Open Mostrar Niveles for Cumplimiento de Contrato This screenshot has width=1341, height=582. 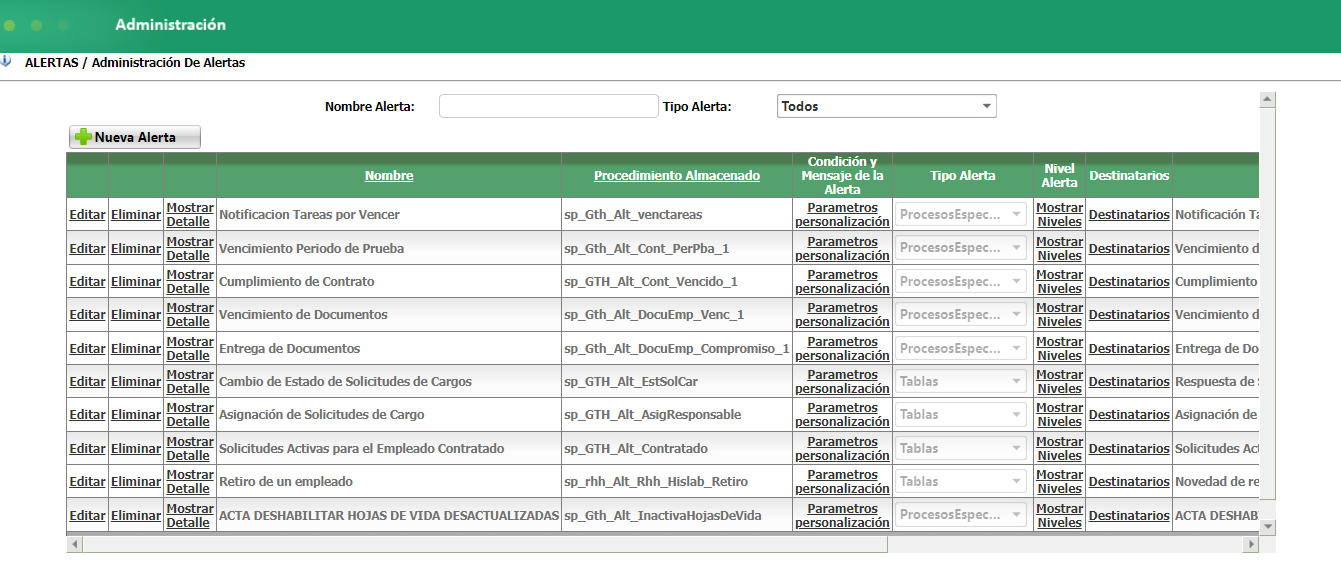pyautogui.click(x=1059, y=282)
